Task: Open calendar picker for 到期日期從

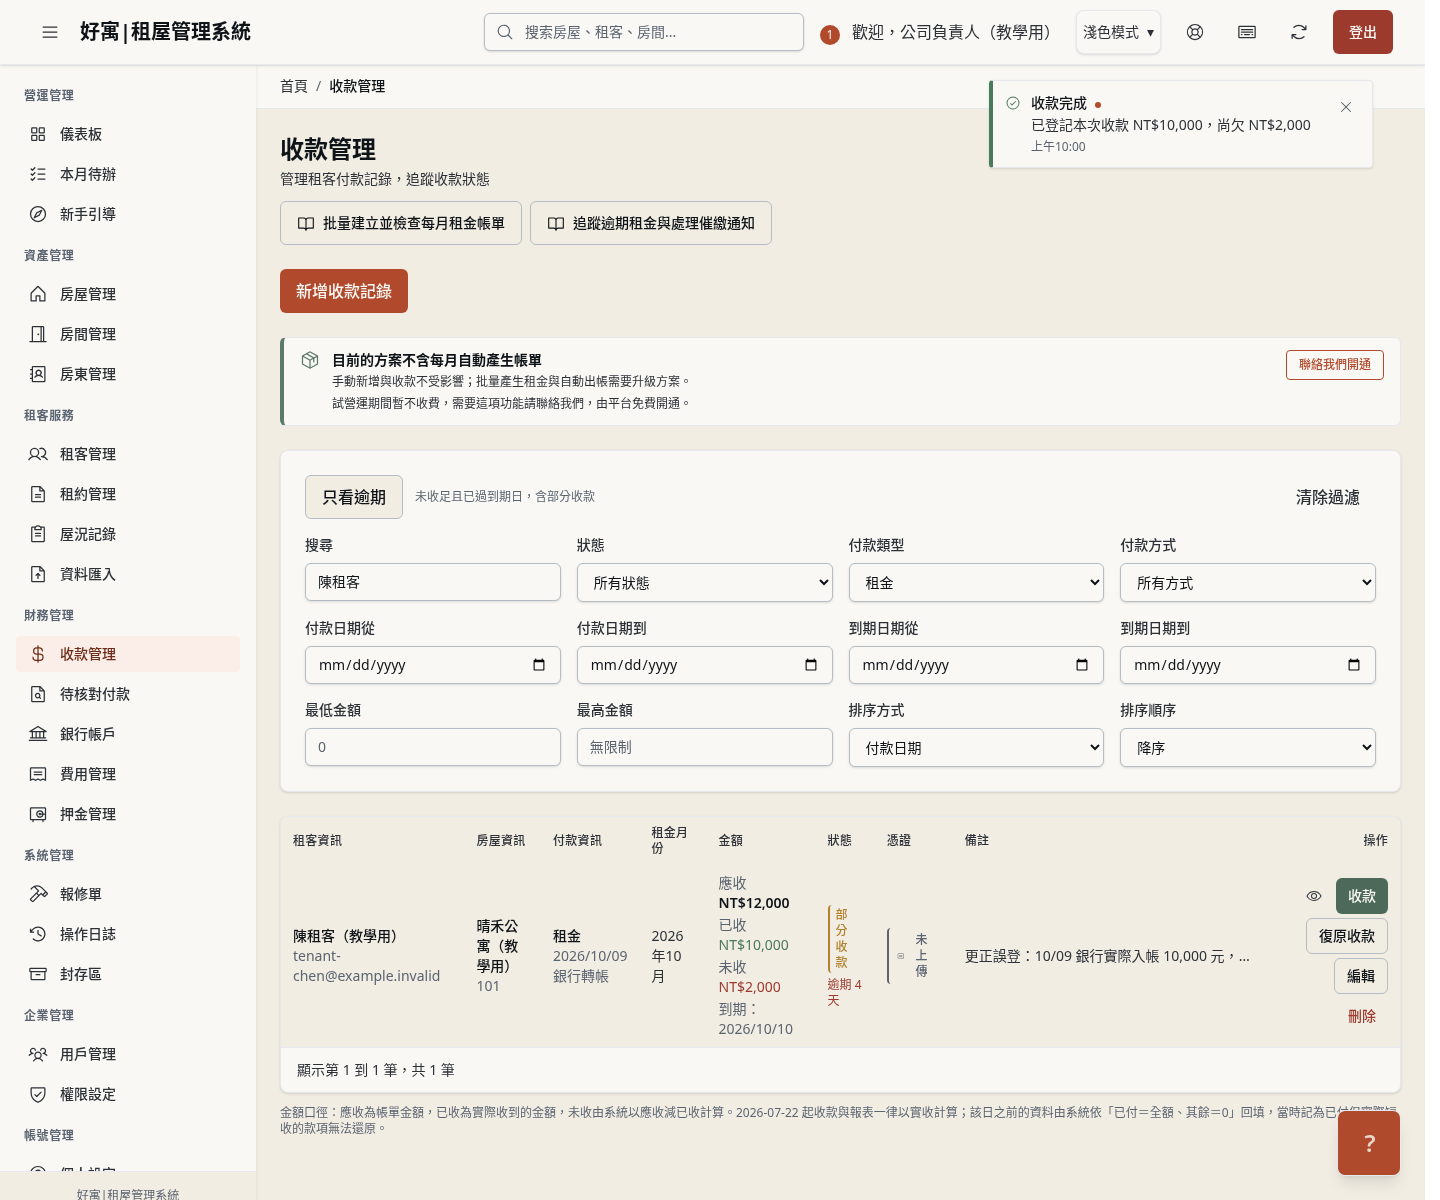Action: [x=1082, y=665]
